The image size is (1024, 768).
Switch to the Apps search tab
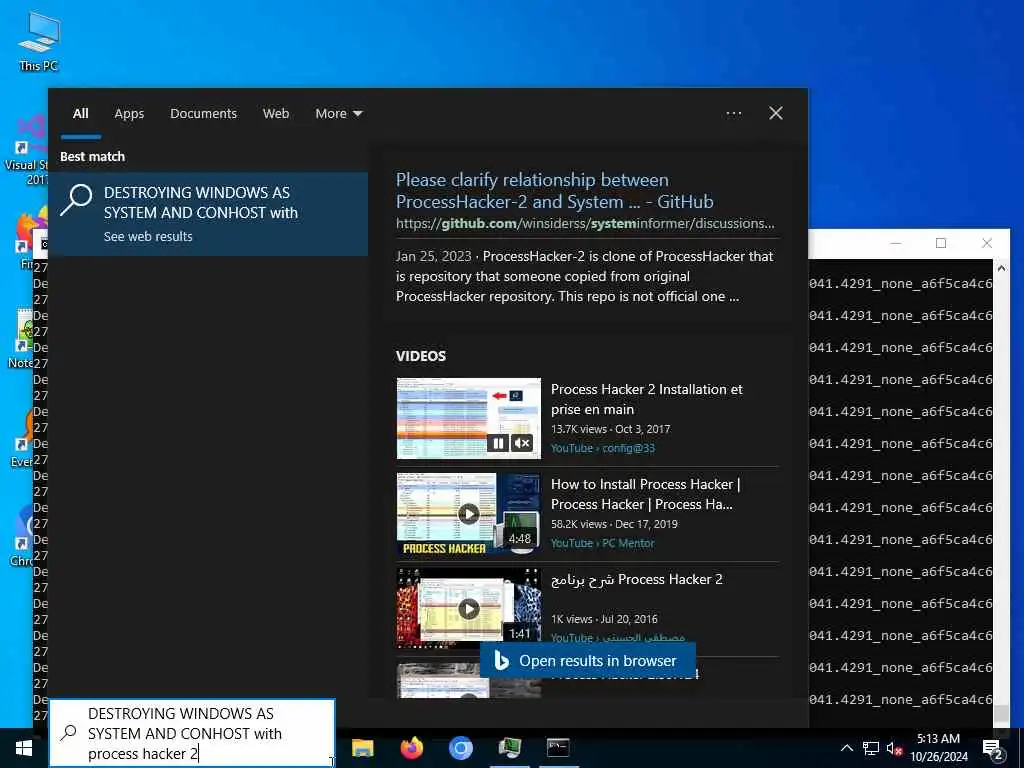coord(129,114)
